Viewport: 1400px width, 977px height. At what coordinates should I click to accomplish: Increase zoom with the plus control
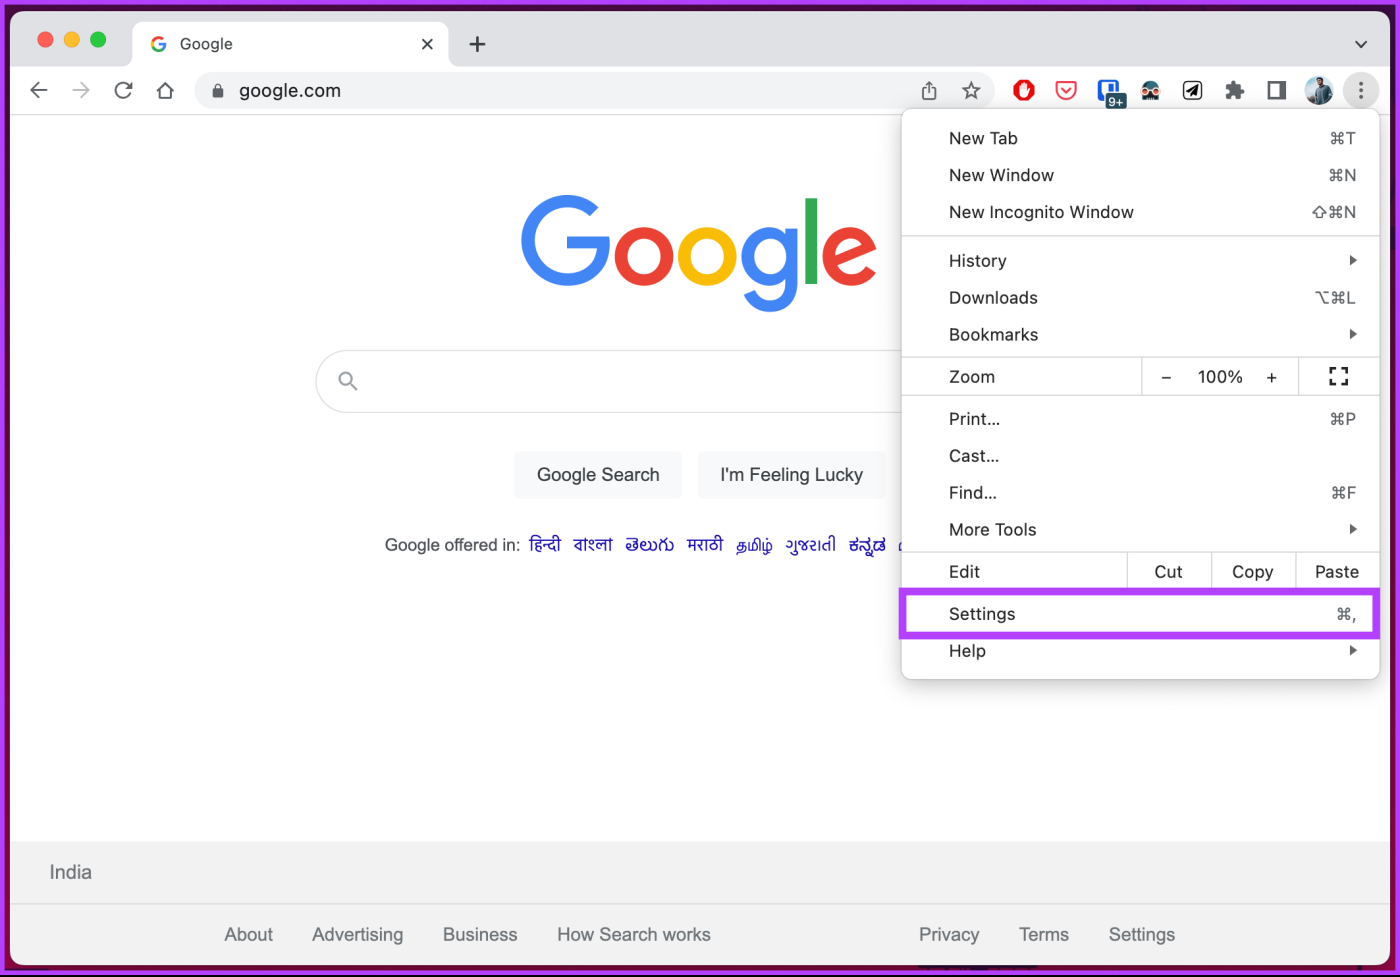click(1271, 376)
